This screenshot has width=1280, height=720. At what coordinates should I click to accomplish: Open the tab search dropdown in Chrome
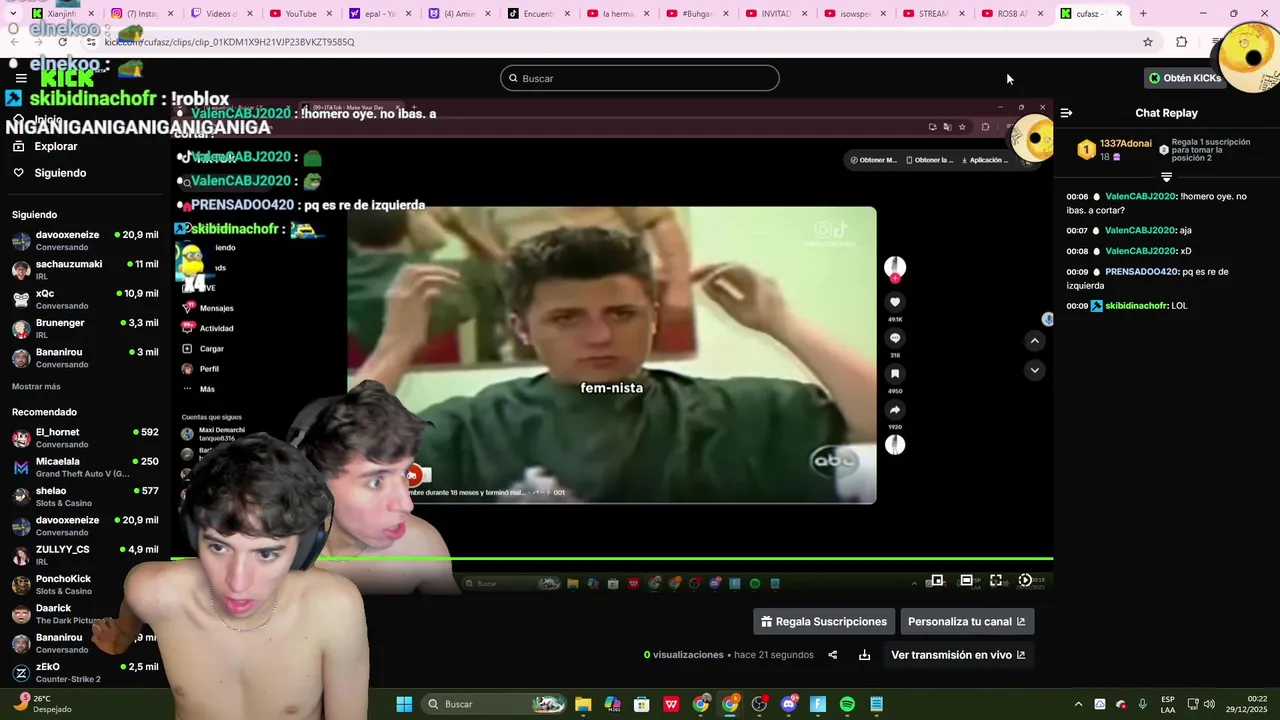[14, 14]
